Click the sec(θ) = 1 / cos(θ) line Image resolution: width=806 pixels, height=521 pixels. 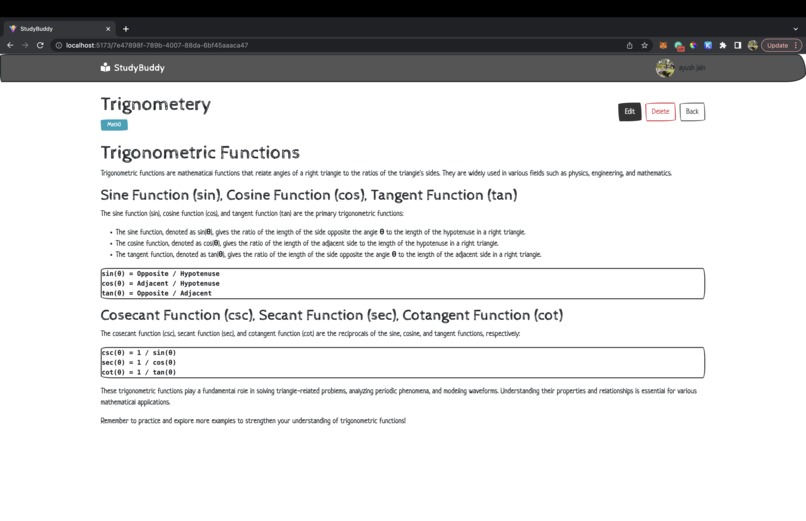(139, 362)
